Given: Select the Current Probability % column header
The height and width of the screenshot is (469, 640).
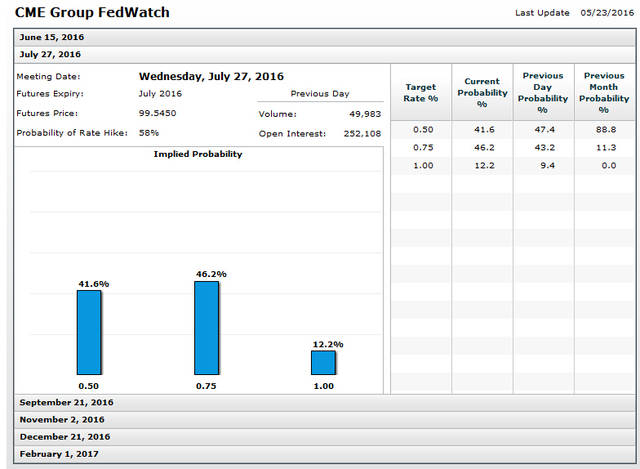Looking at the screenshot, I should pos(482,93).
